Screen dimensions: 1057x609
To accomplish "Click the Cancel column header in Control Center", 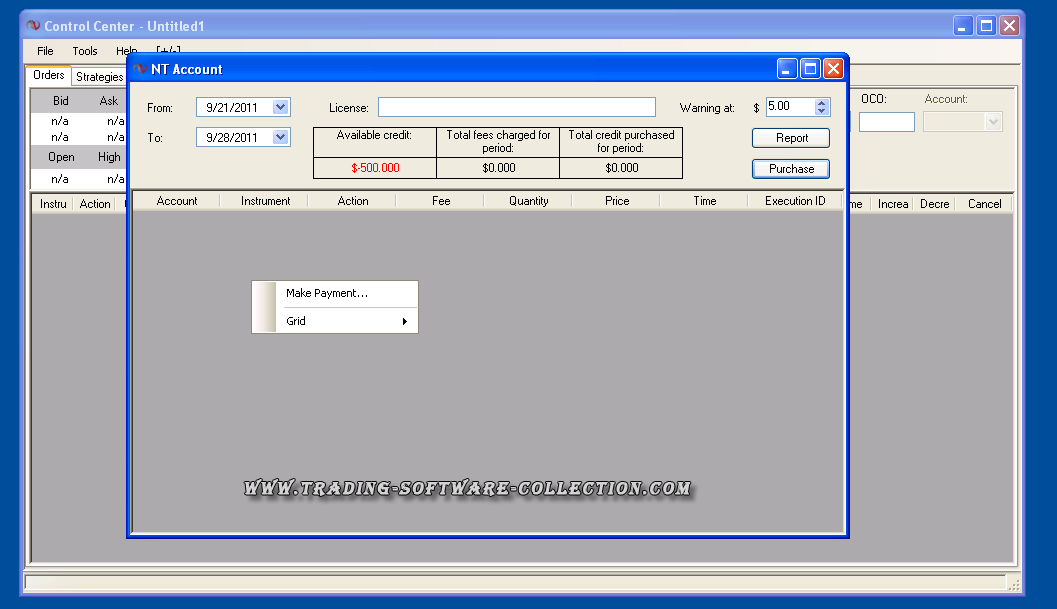I will point(984,204).
